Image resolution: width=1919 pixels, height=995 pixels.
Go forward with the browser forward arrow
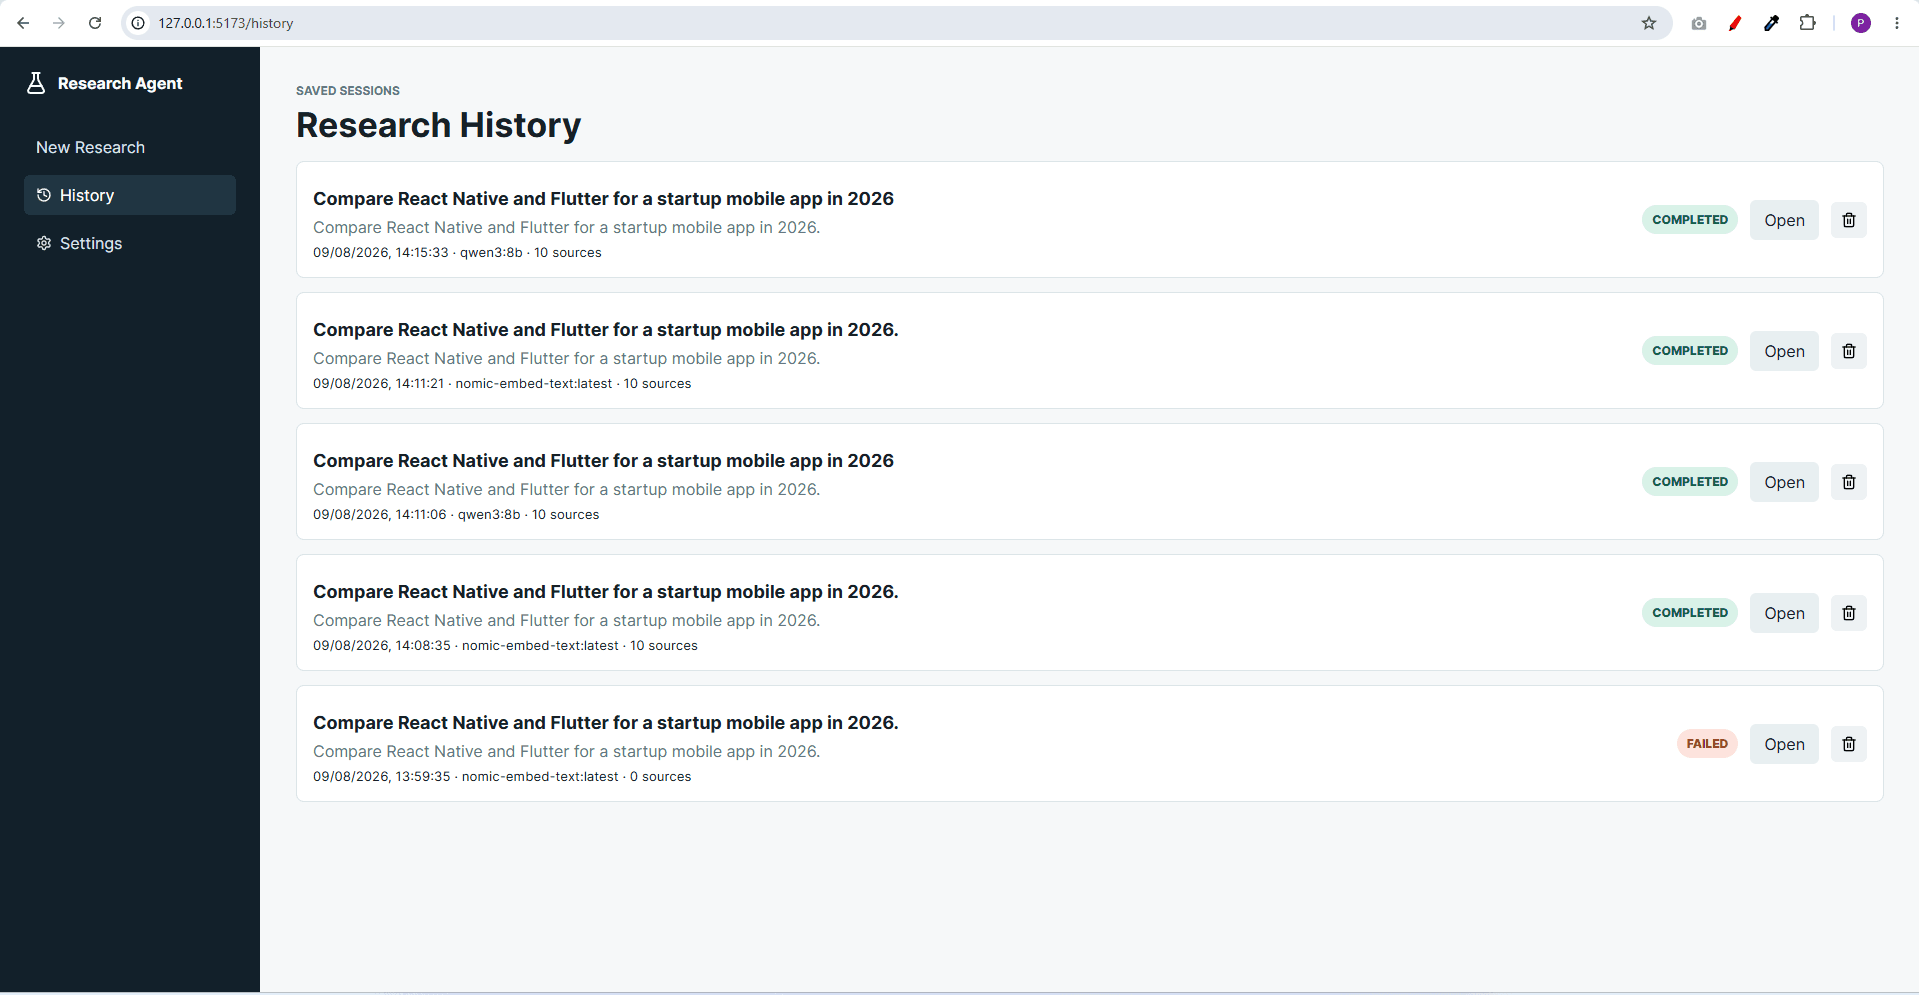point(59,23)
